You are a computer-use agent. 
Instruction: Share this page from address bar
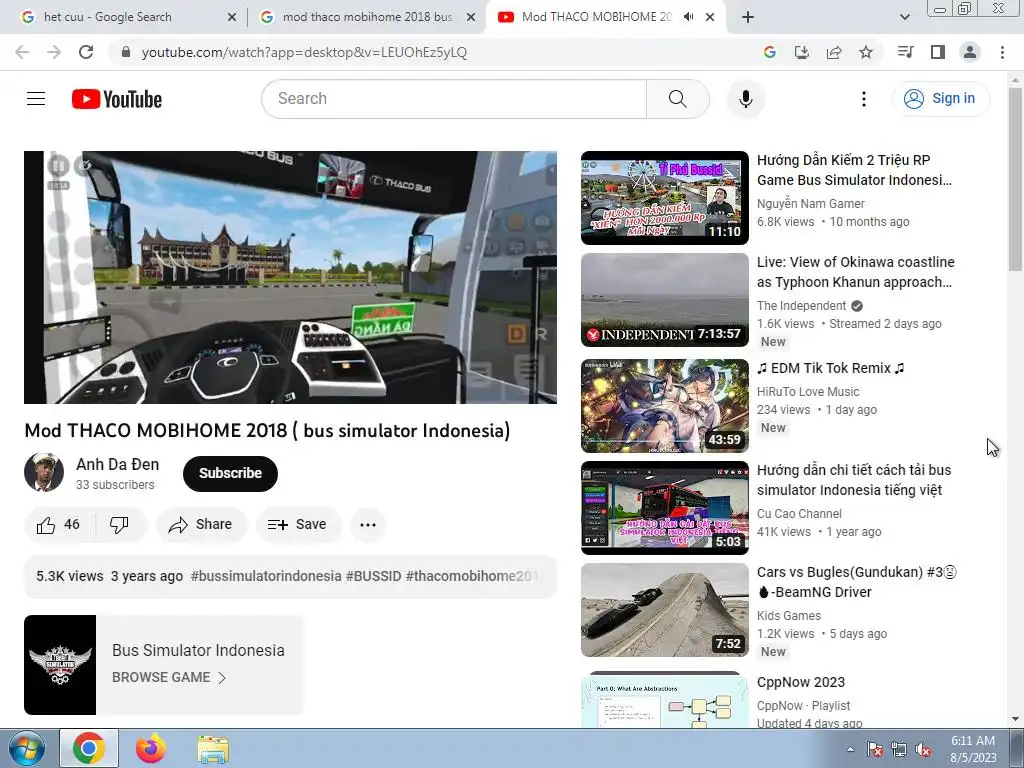click(834, 52)
